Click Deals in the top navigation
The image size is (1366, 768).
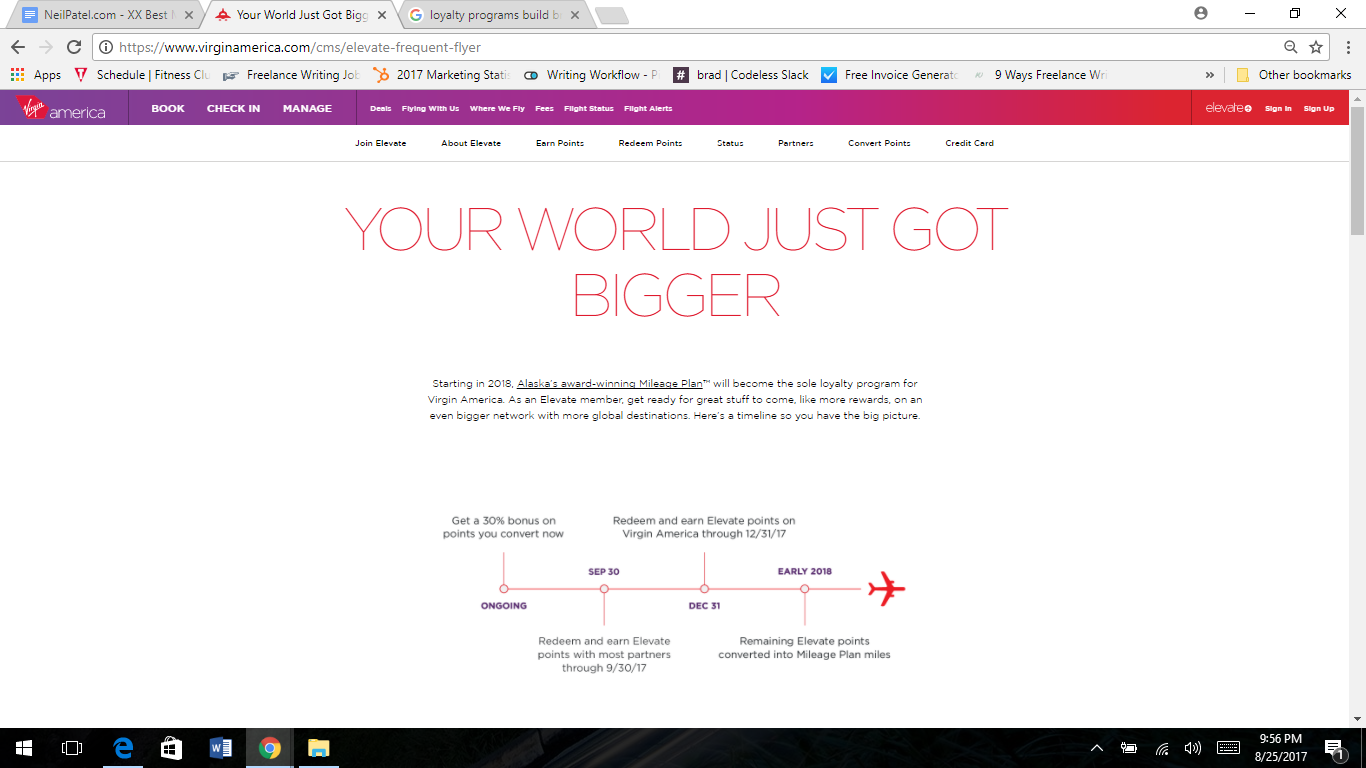(x=381, y=108)
